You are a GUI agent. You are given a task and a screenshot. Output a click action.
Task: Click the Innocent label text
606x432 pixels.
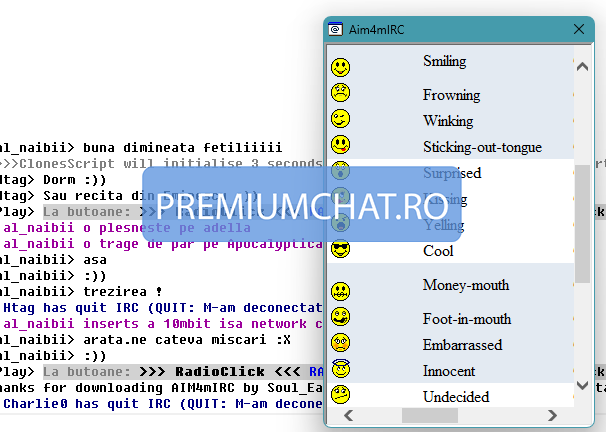pyautogui.click(x=449, y=371)
